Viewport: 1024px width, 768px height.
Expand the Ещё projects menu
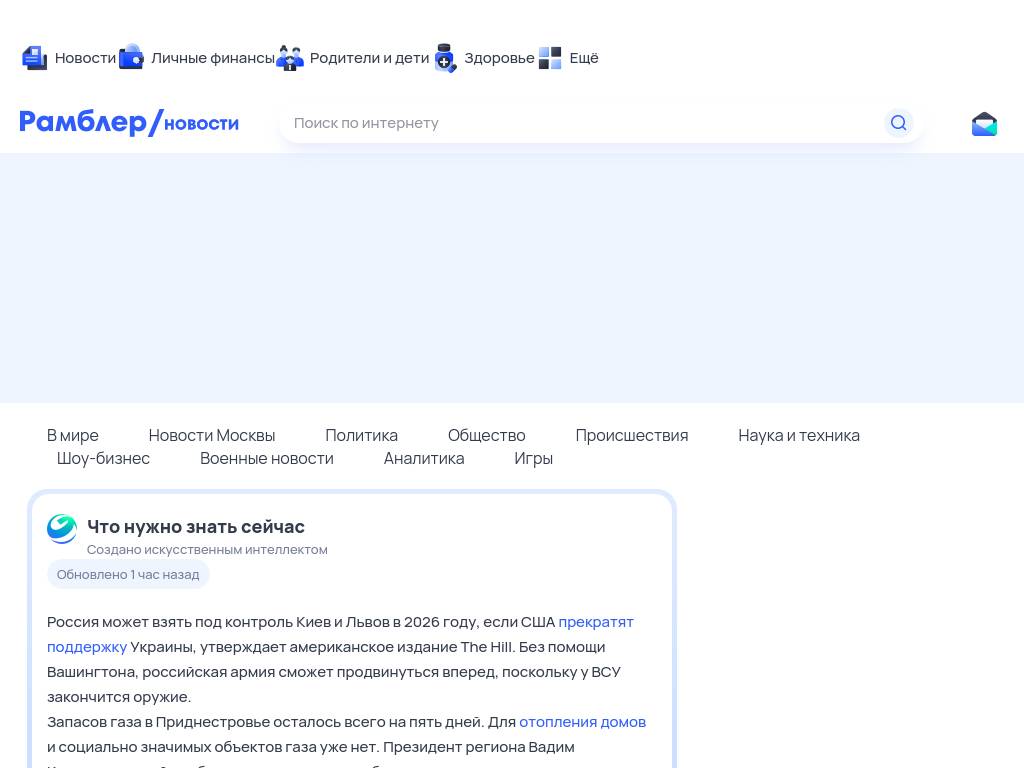584,58
